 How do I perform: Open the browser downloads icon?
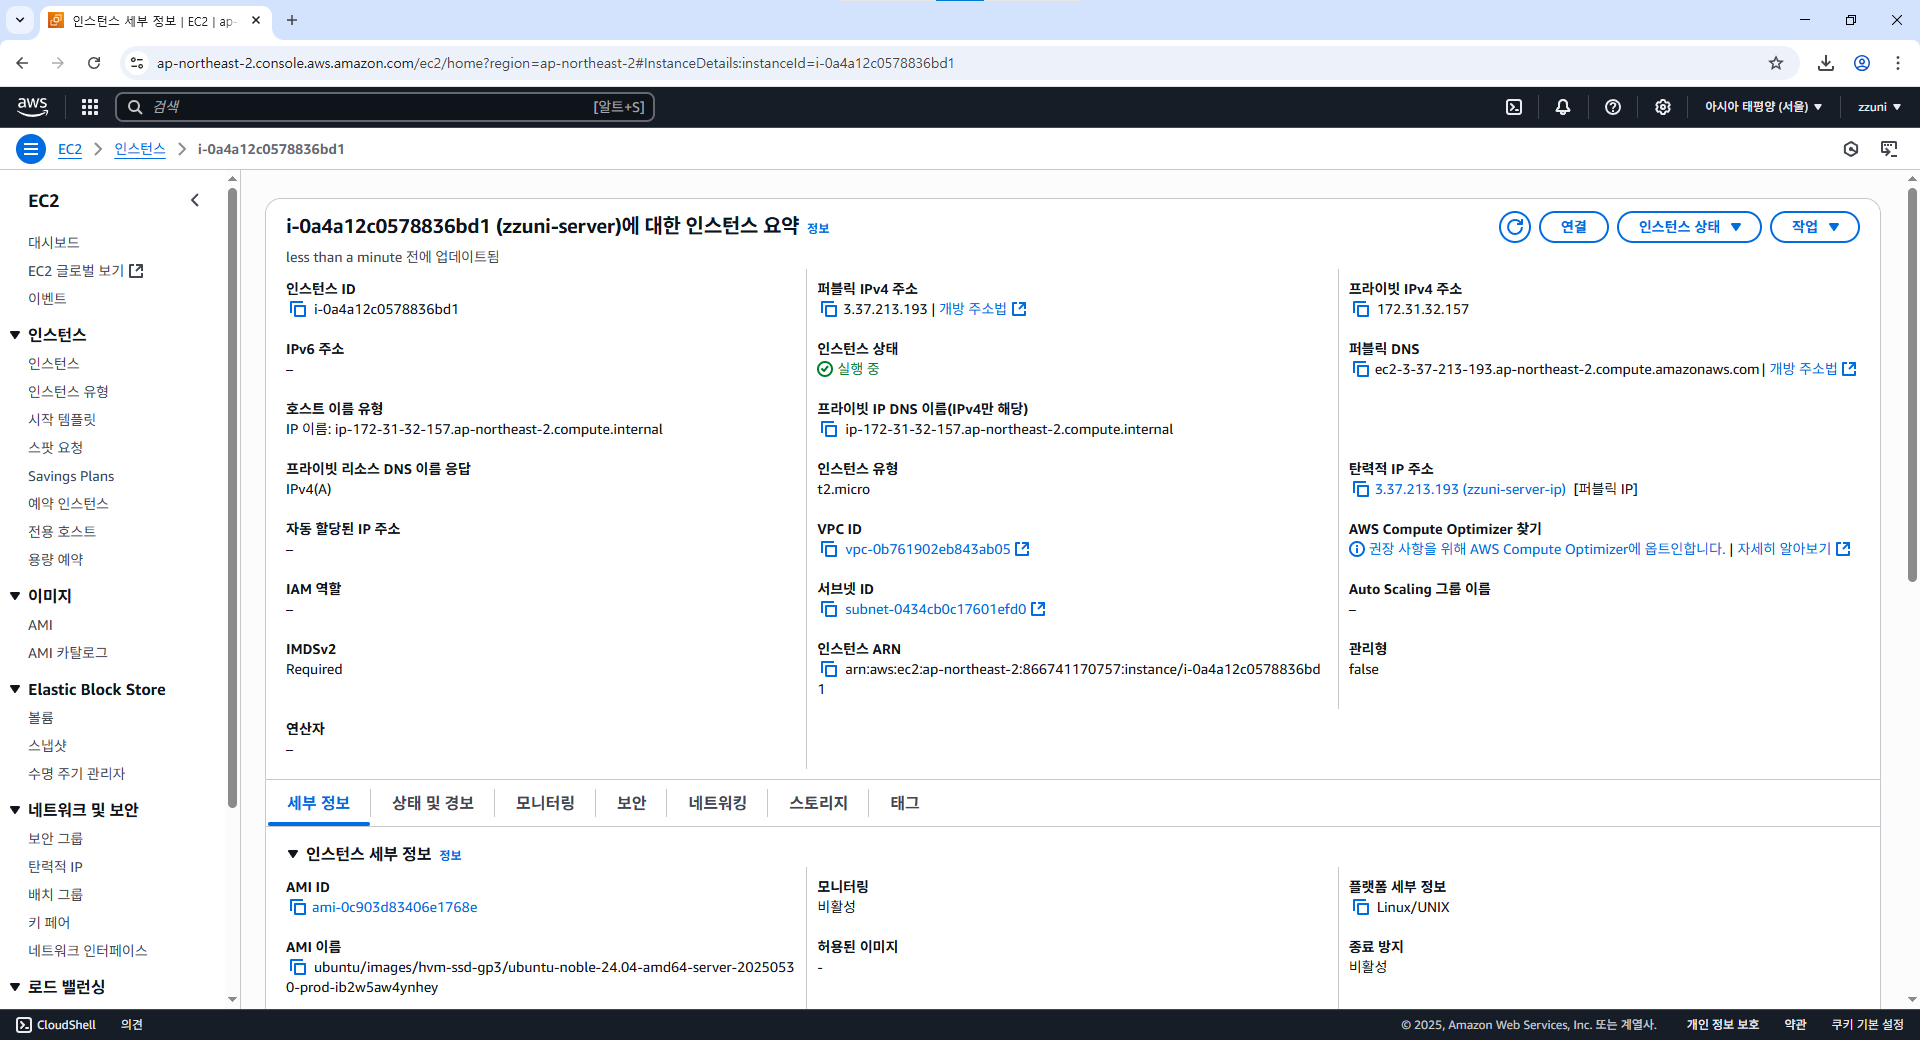pos(1826,63)
